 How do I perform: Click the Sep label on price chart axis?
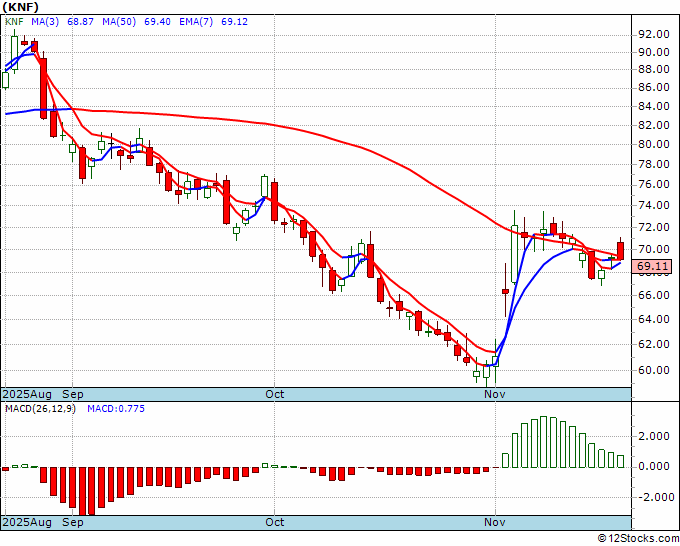point(73,394)
